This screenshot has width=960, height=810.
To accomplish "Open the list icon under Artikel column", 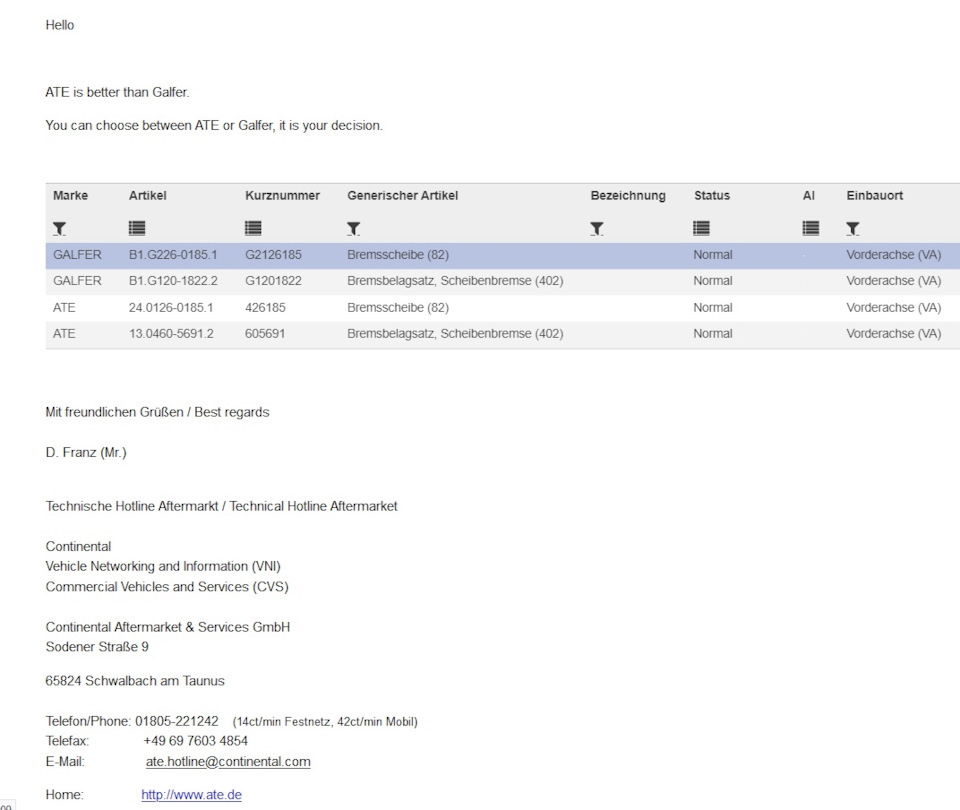I will click(x=137, y=228).
